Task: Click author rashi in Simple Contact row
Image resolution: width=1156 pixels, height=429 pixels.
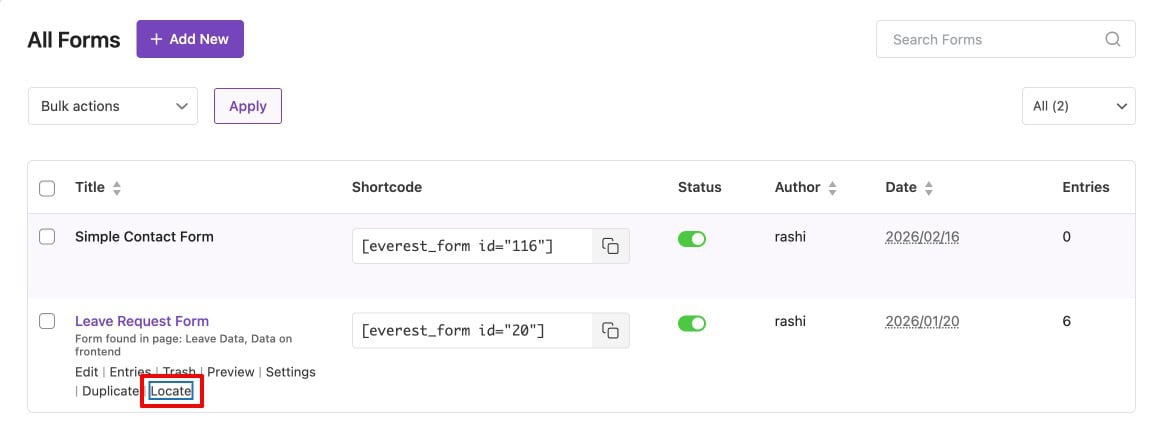Action: pyautogui.click(x=790, y=237)
